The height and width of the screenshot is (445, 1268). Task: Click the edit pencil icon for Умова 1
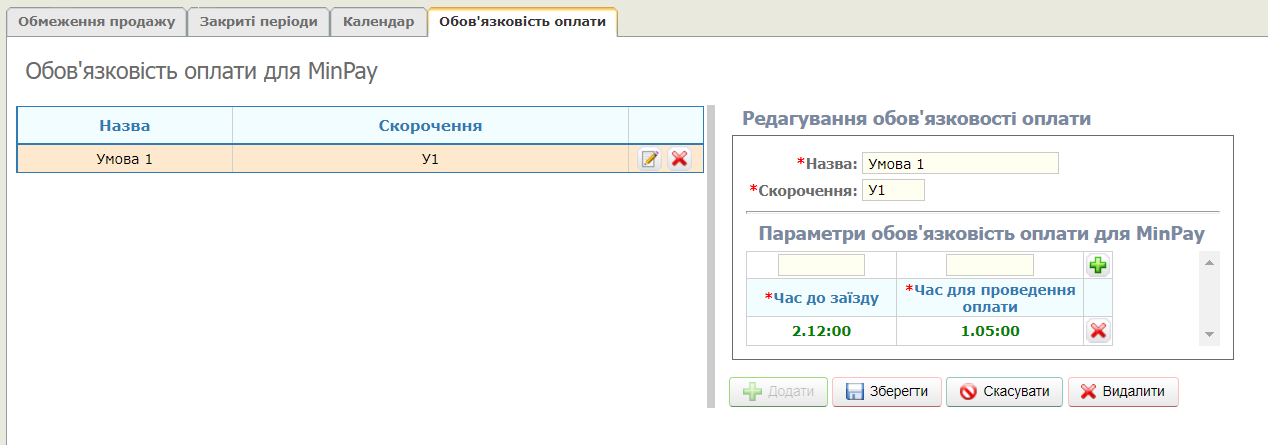pyautogui.click(x=650, y=159)
